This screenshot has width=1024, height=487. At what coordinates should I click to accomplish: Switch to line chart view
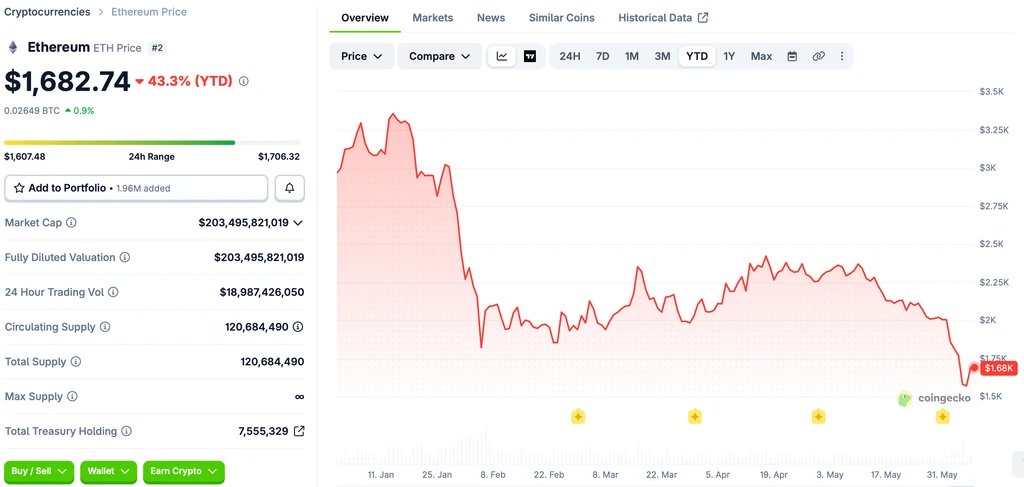click(x=502, y=56)
